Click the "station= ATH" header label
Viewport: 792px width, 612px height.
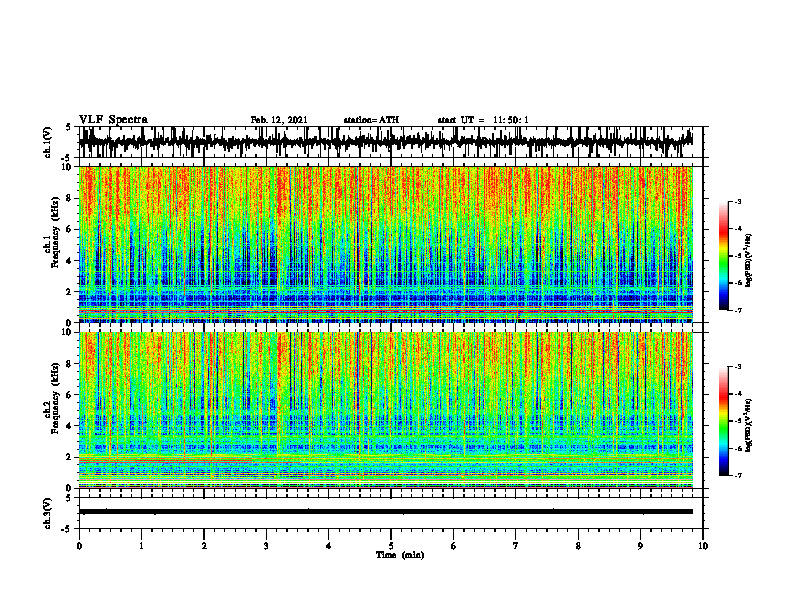point(371,120)
